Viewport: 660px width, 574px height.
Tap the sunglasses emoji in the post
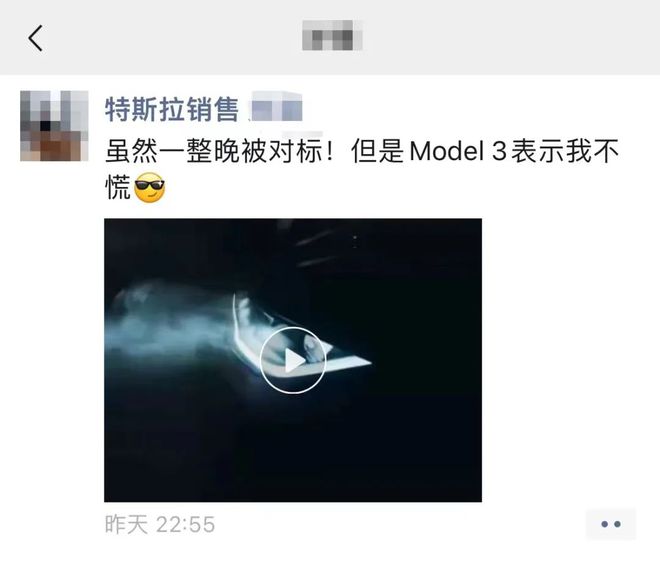click(x=149, y=188)
